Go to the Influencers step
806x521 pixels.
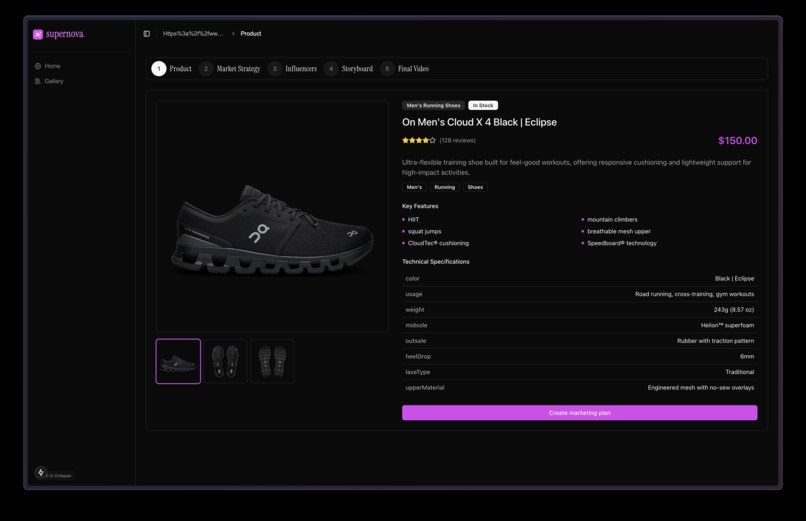[292, 68]
